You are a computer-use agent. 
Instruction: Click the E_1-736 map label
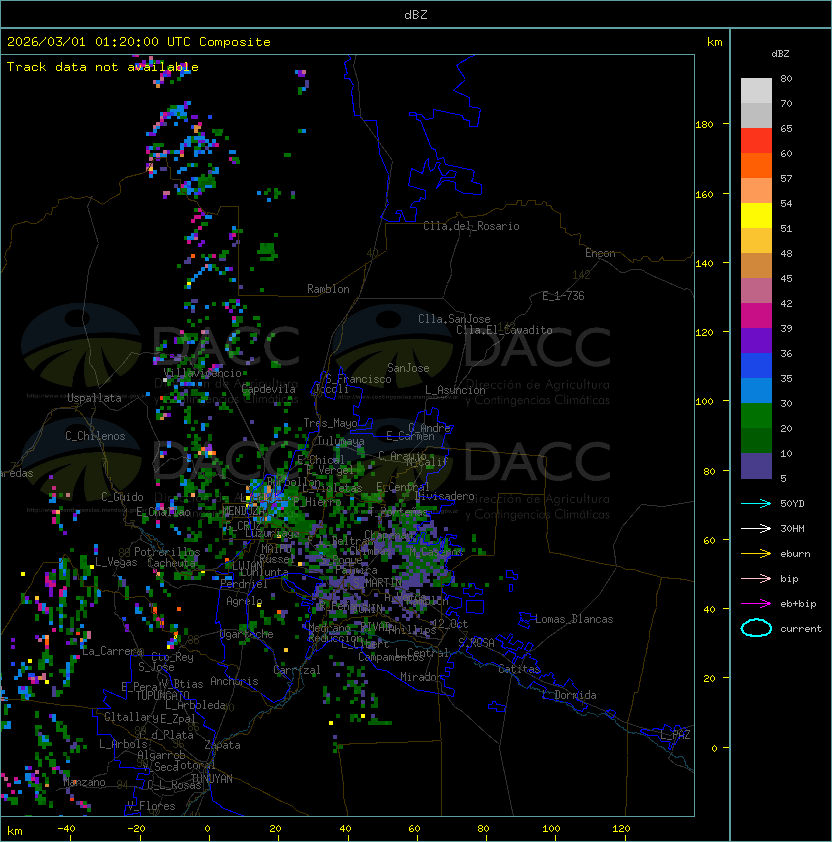click(x=563, y=296)
